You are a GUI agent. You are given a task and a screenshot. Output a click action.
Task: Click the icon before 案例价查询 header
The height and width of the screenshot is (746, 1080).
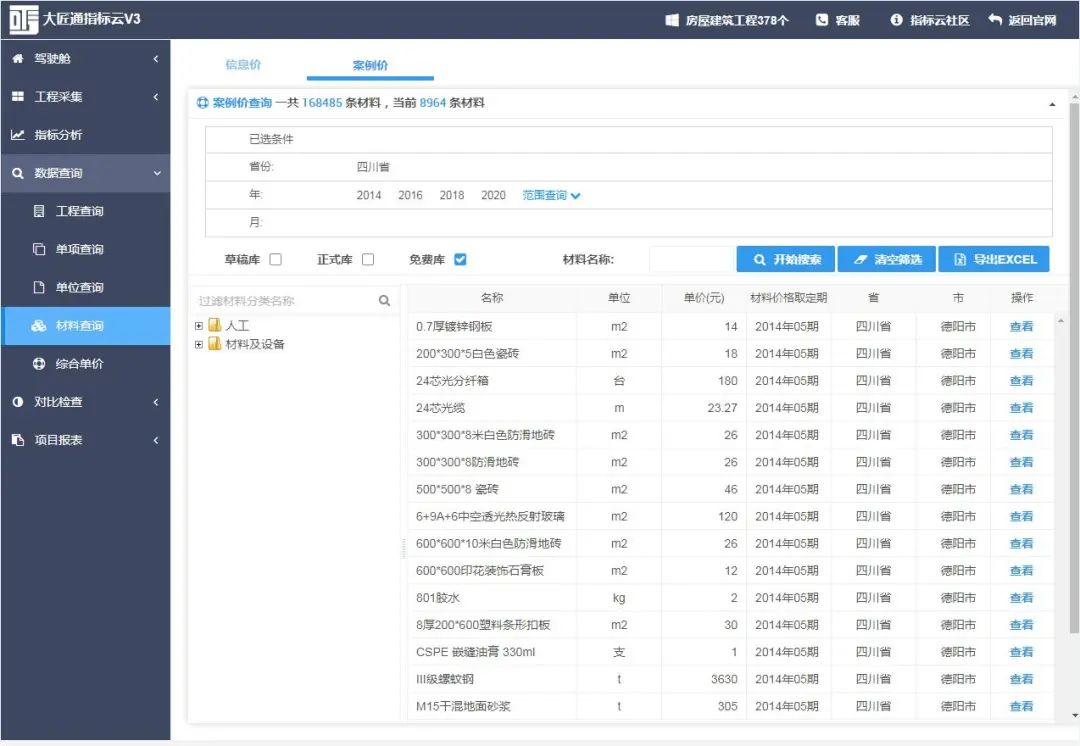202,103
